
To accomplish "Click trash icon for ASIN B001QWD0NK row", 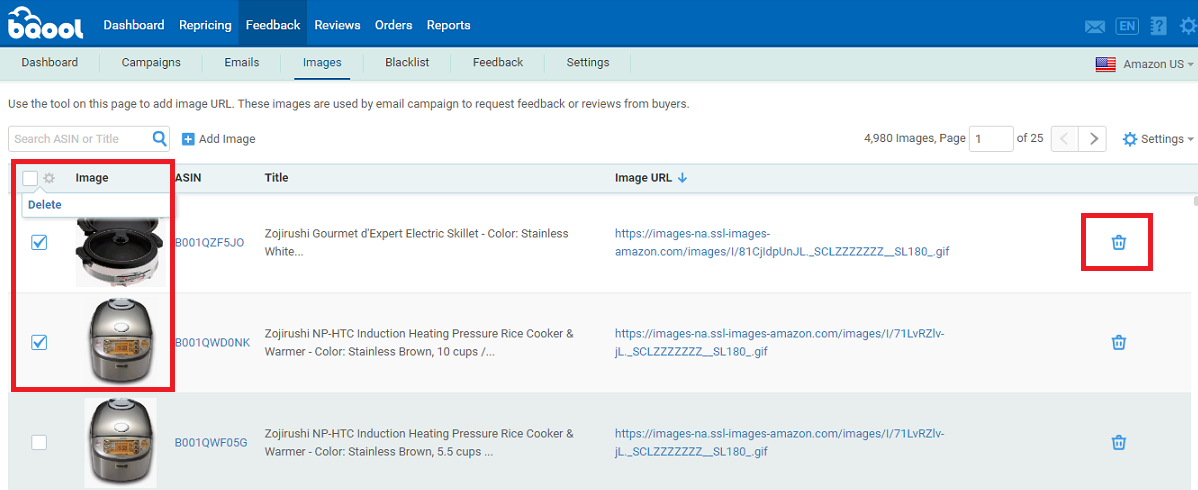I will tap(1119, 342).
